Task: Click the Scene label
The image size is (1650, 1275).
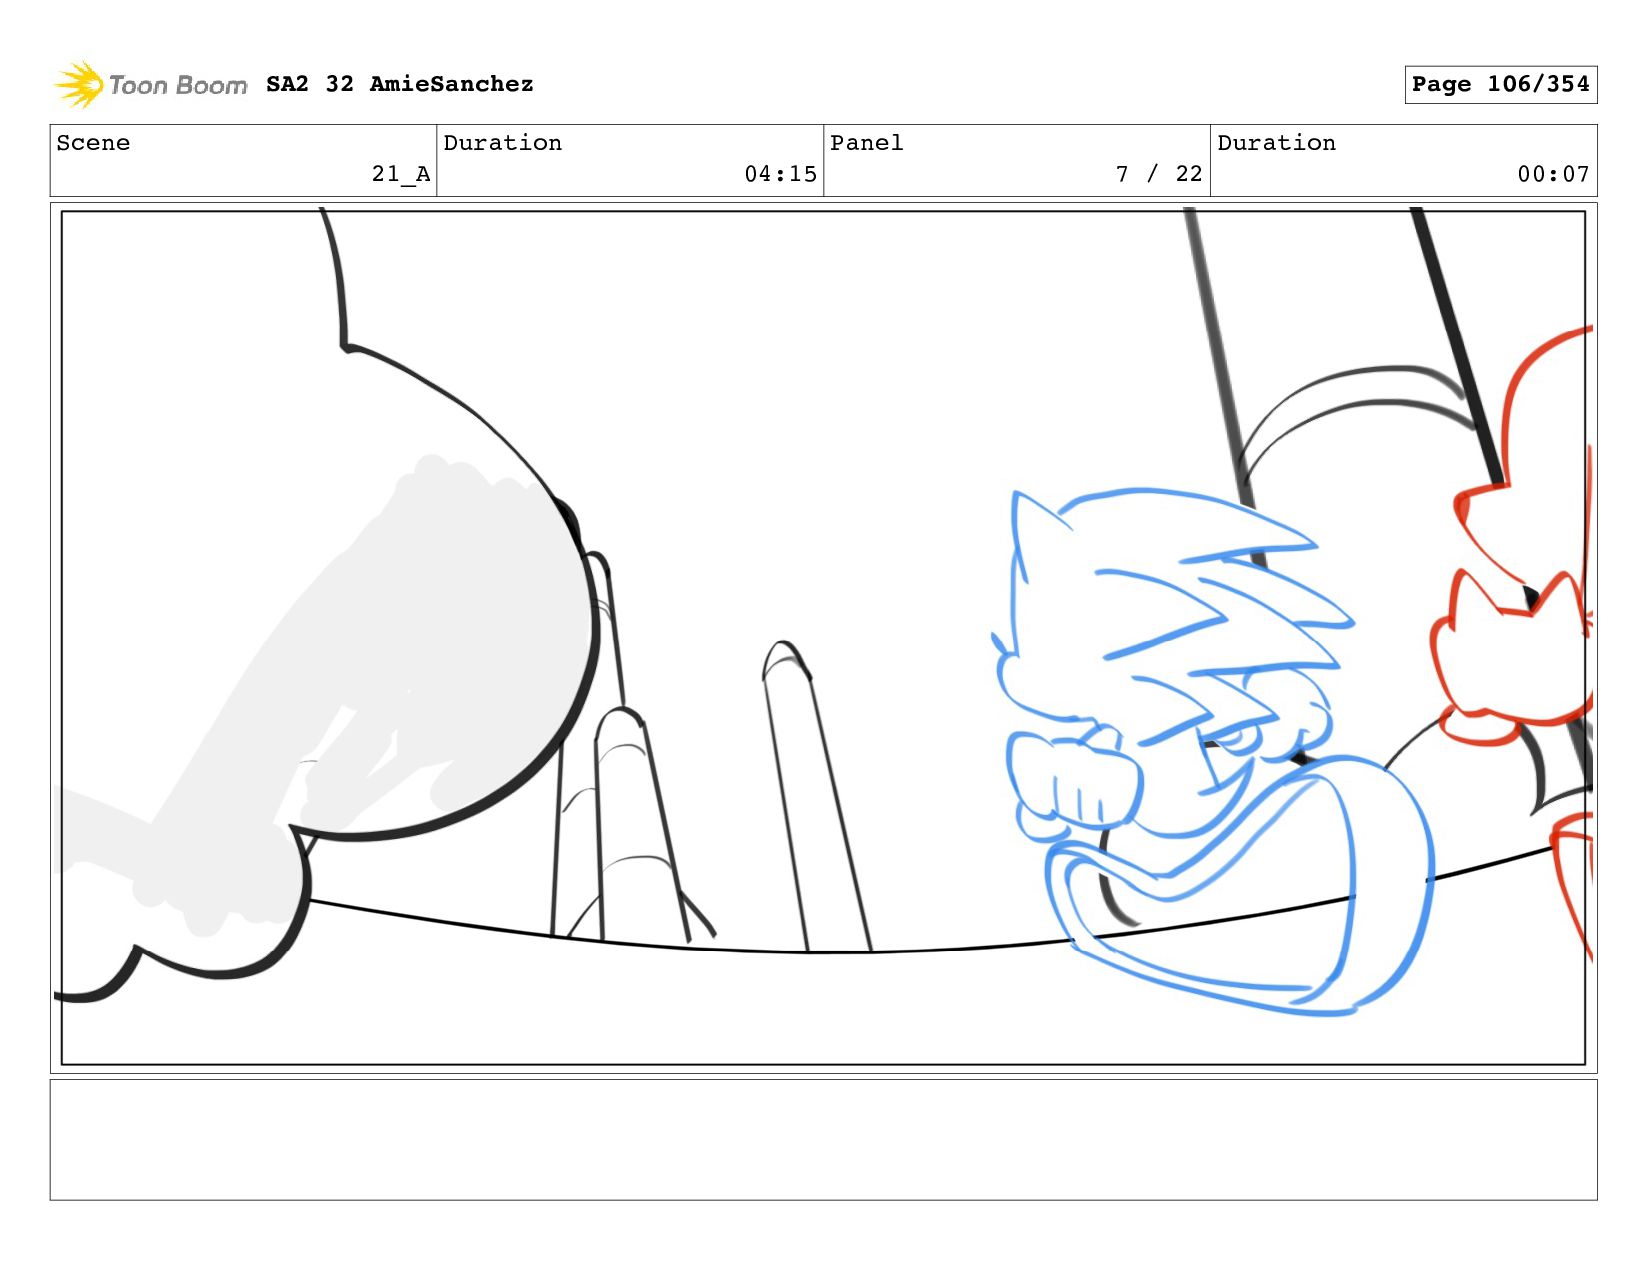Action: (93, 143)
